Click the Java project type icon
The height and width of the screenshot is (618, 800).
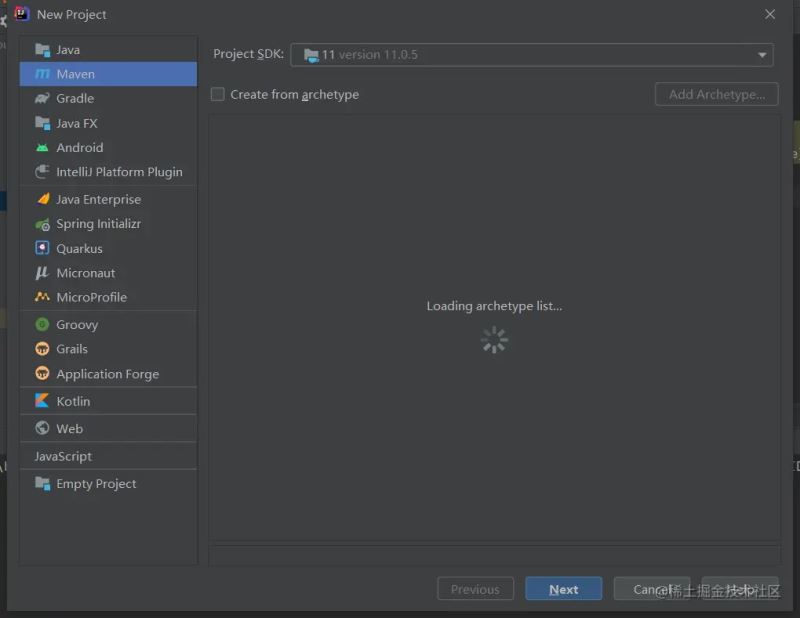coord(42,50)
